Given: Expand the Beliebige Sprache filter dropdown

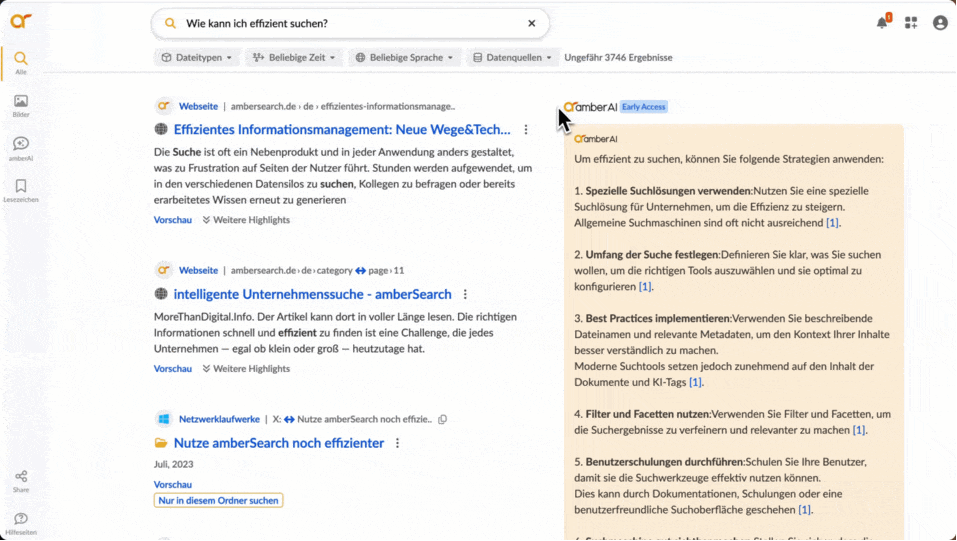Looking at the screenshot, I should [x=405, y=57].
